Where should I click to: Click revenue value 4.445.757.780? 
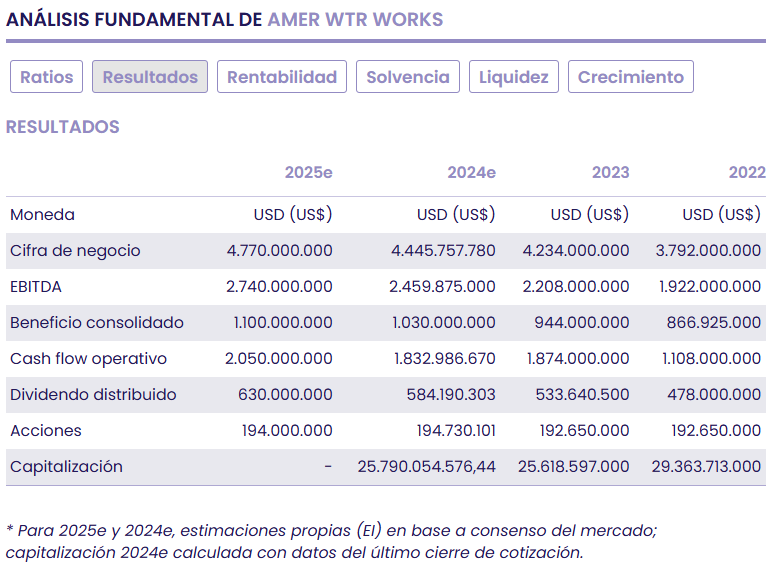click(x=443, y=251)
